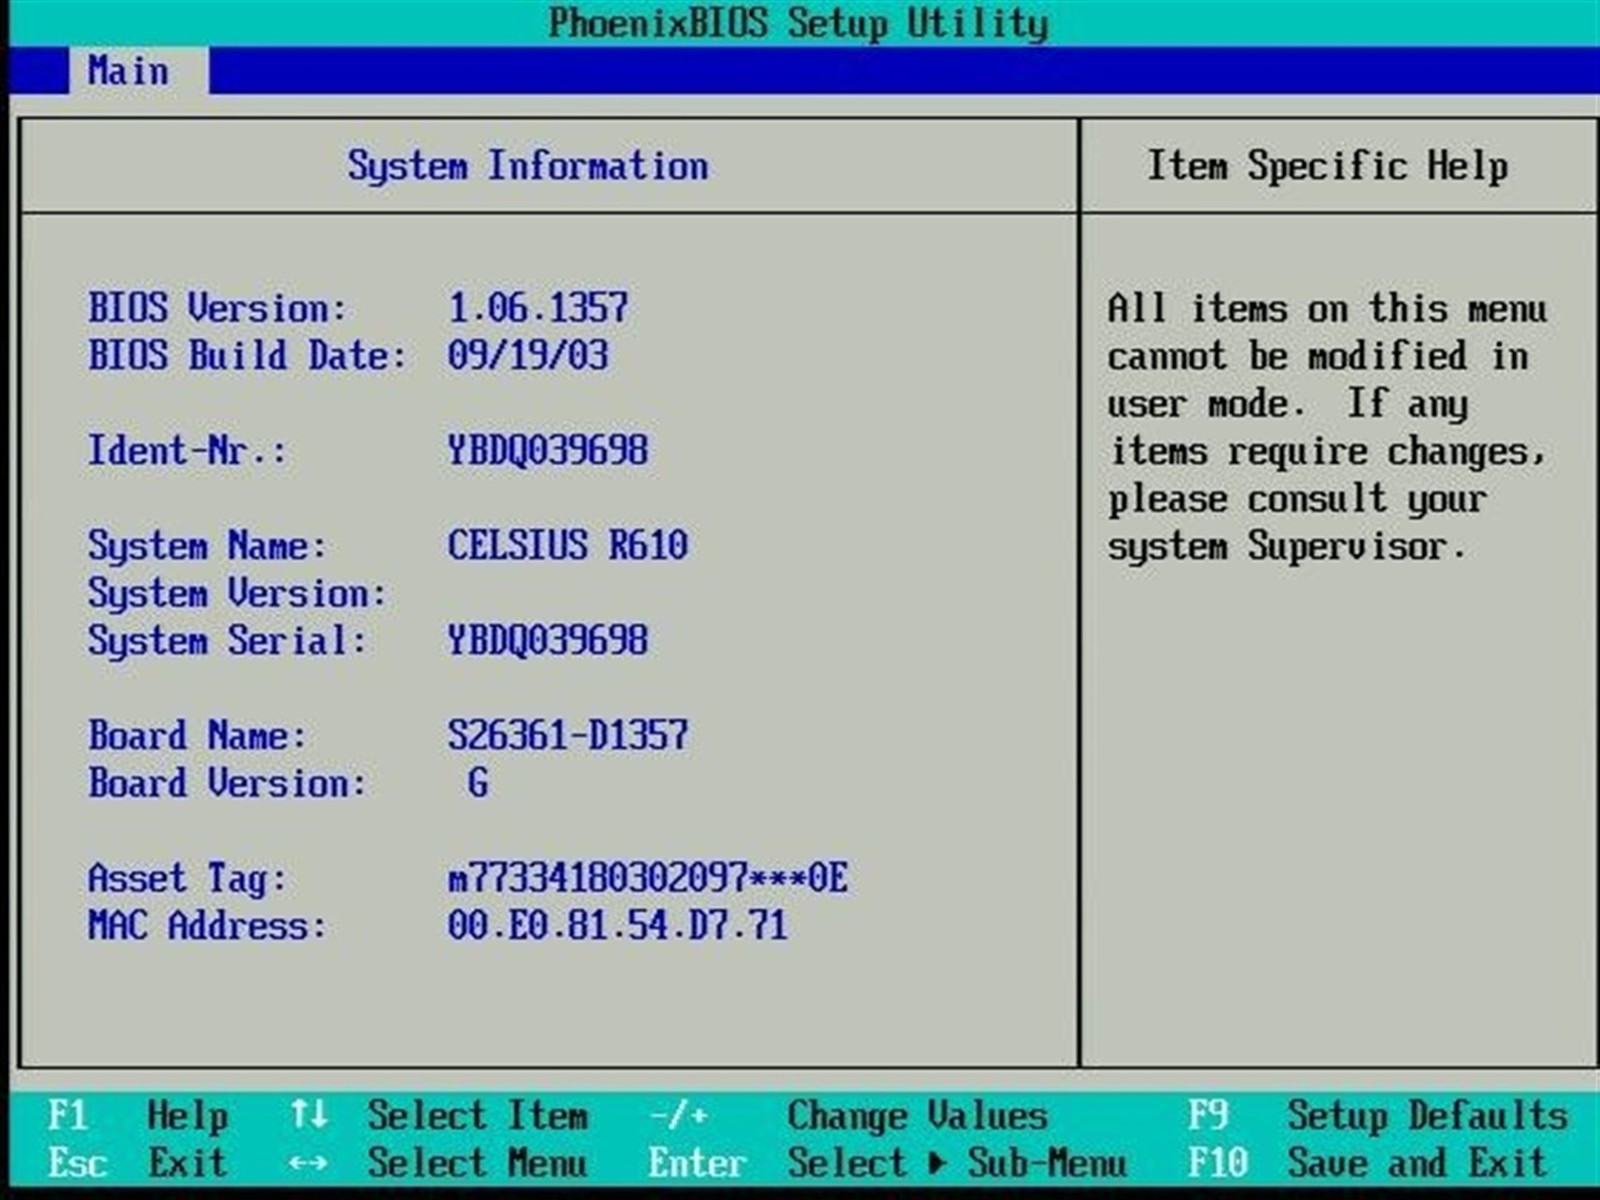Viewport: 1600px width, 1200px height.
Task: Click the Select Menu legend
Action: [x=478, y=1163]
